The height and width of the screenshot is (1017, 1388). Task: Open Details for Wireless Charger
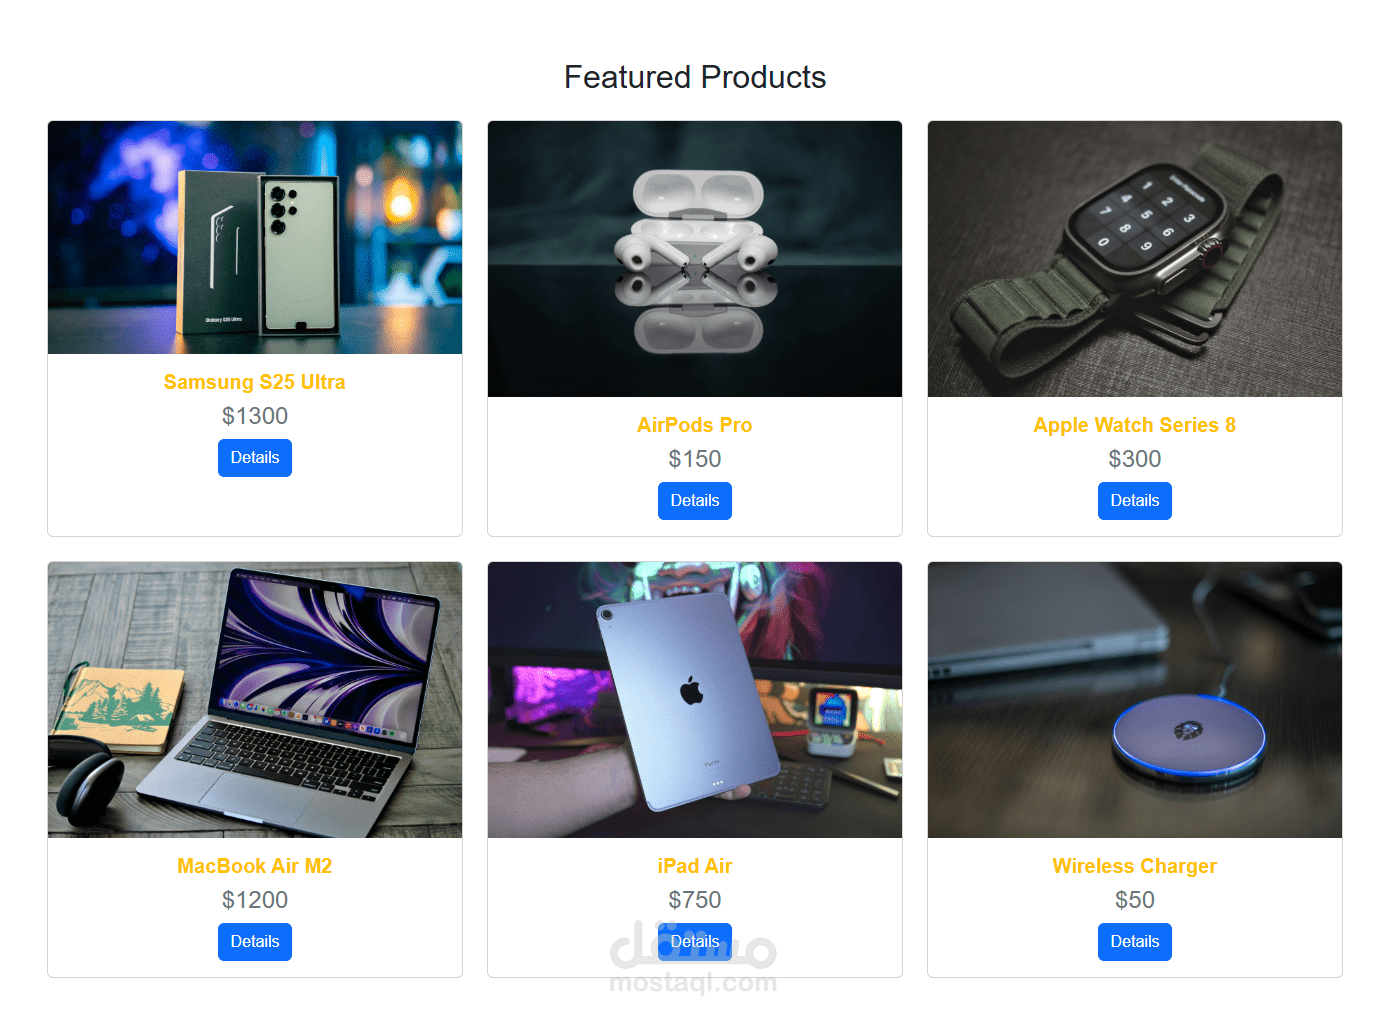(x=1135, y=942)
